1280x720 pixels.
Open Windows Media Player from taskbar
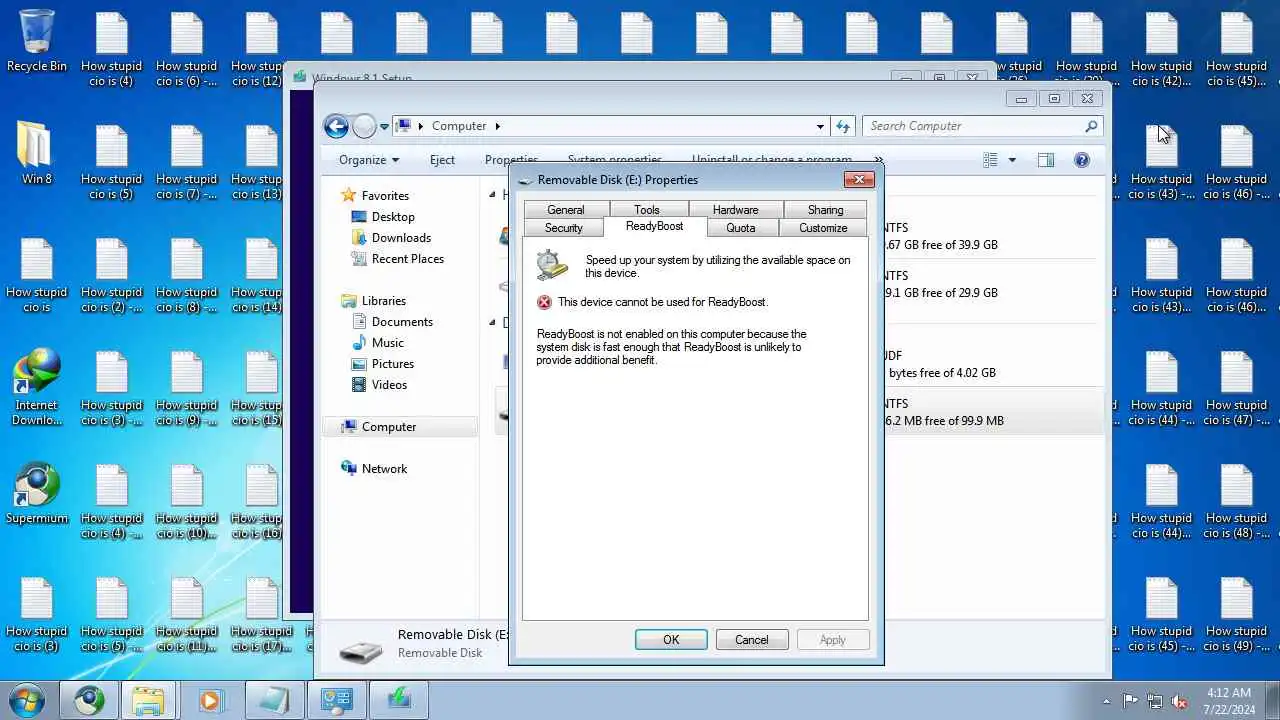[209, 699]
